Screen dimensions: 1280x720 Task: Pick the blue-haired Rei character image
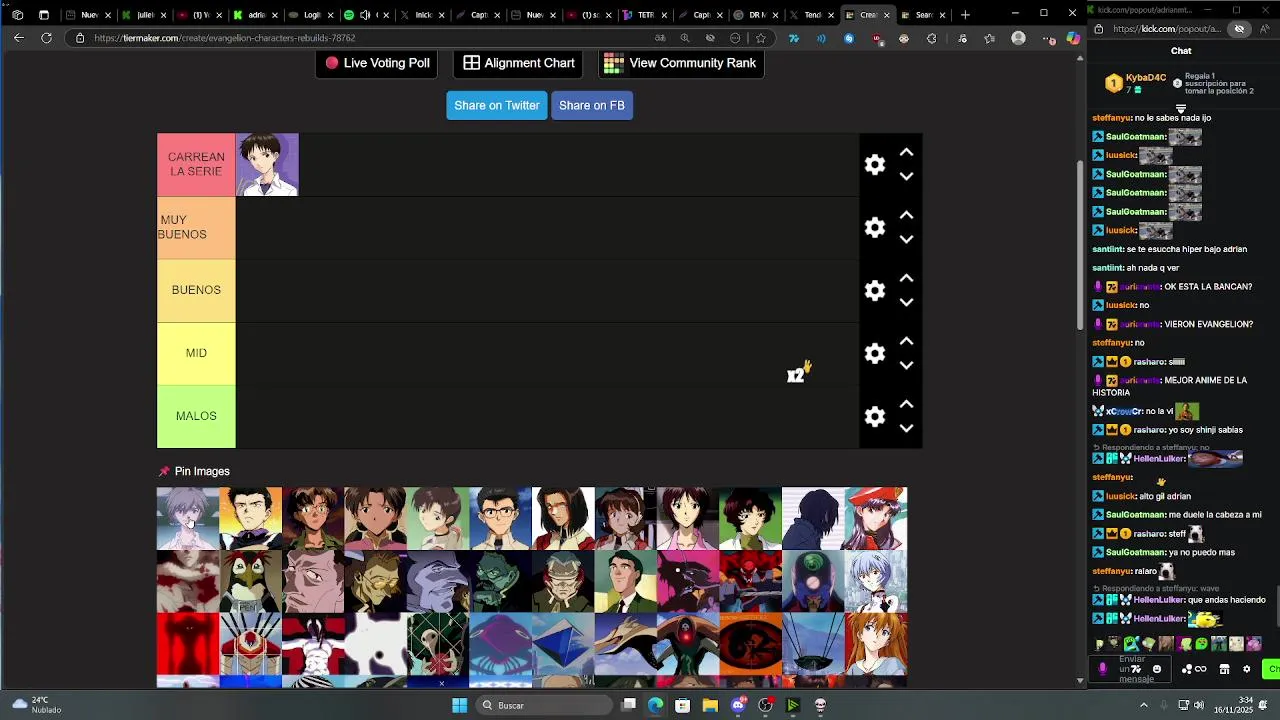point(876,581)
